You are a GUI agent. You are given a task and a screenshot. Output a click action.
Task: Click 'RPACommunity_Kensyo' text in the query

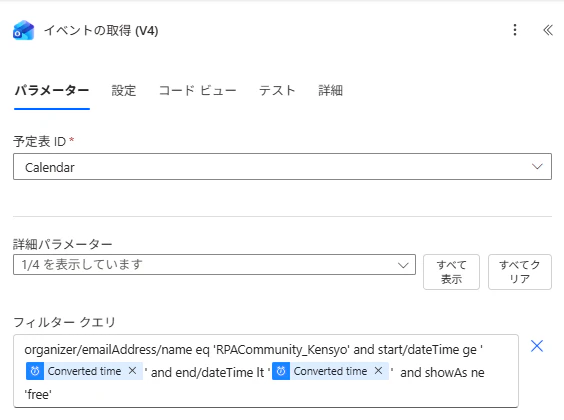pos(282,350)
